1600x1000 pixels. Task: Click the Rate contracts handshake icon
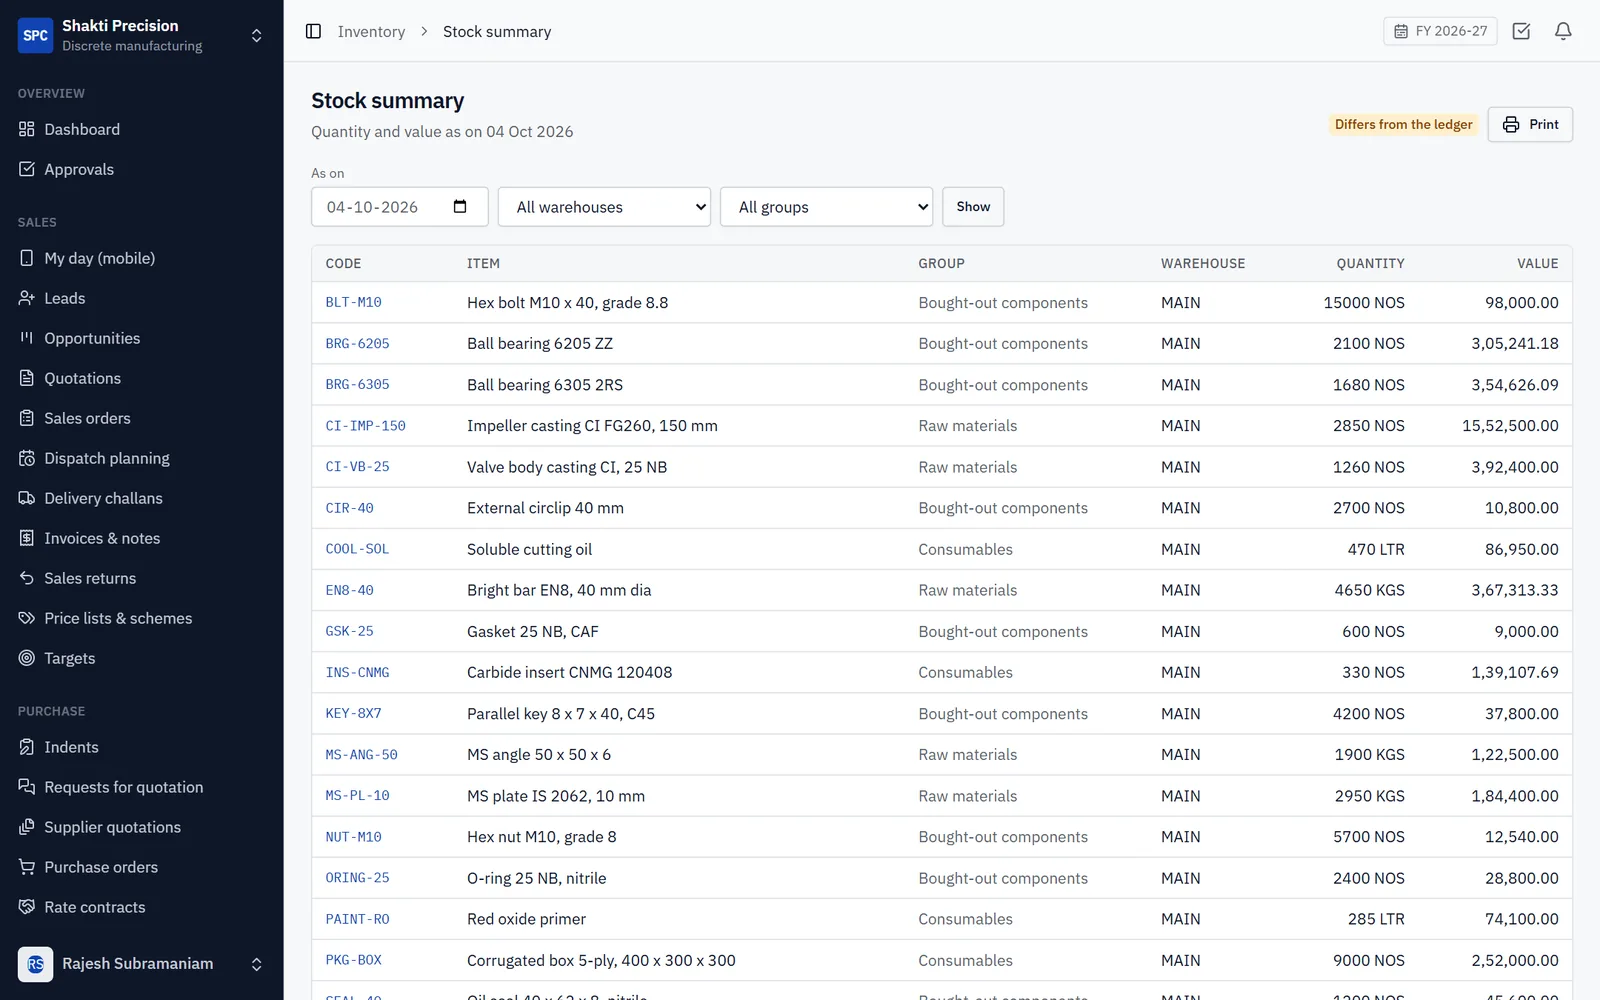[27, 907]
